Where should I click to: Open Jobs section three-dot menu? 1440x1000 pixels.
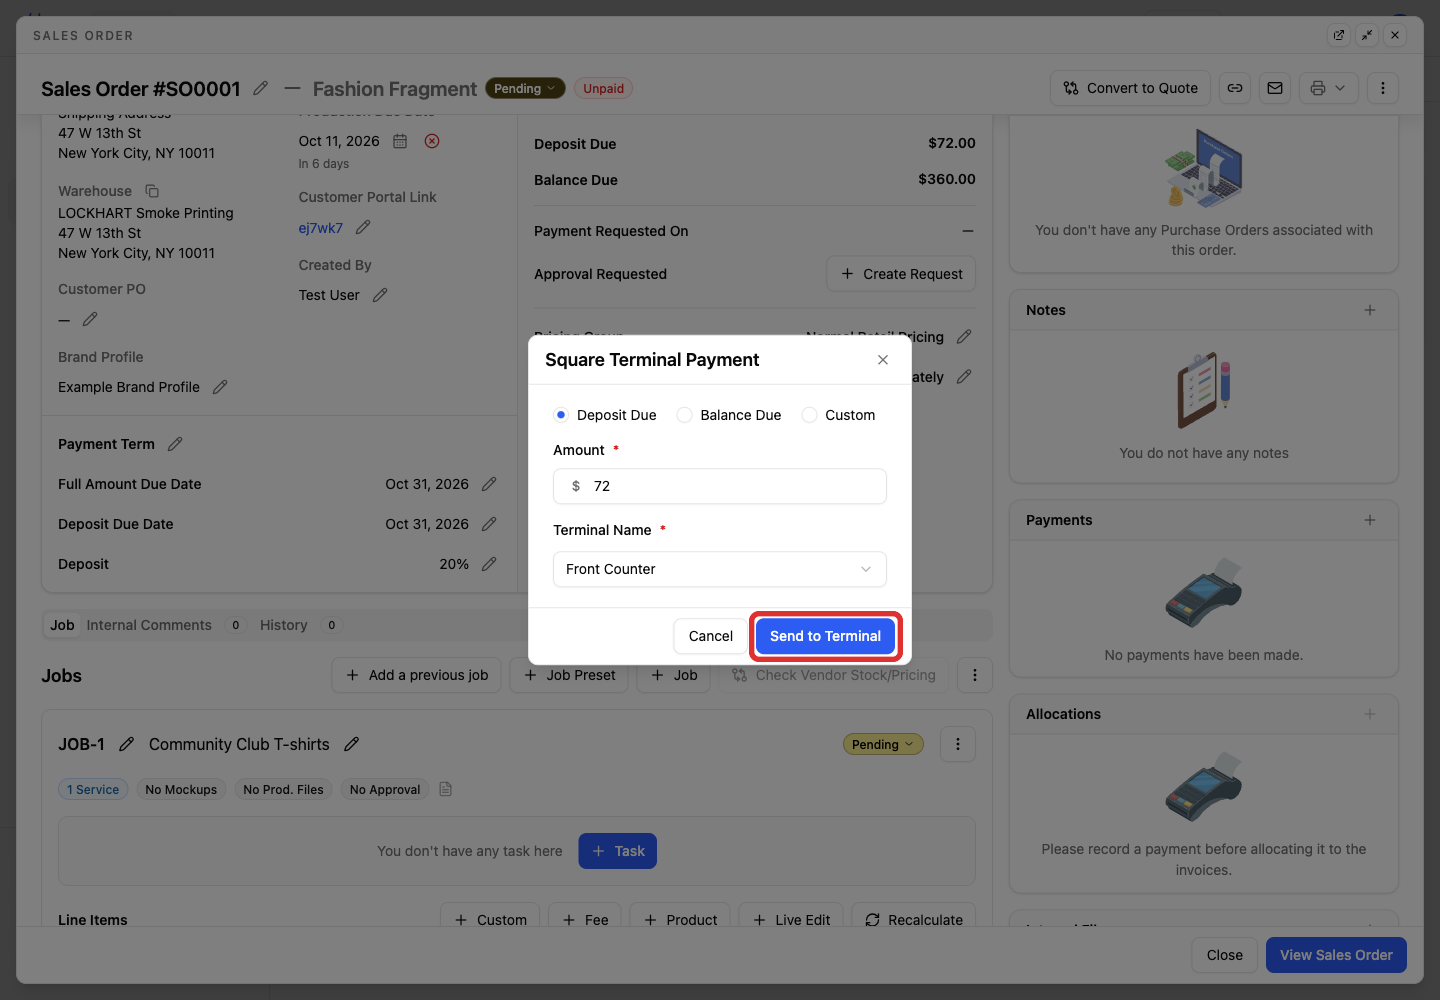tap(975, 675)
